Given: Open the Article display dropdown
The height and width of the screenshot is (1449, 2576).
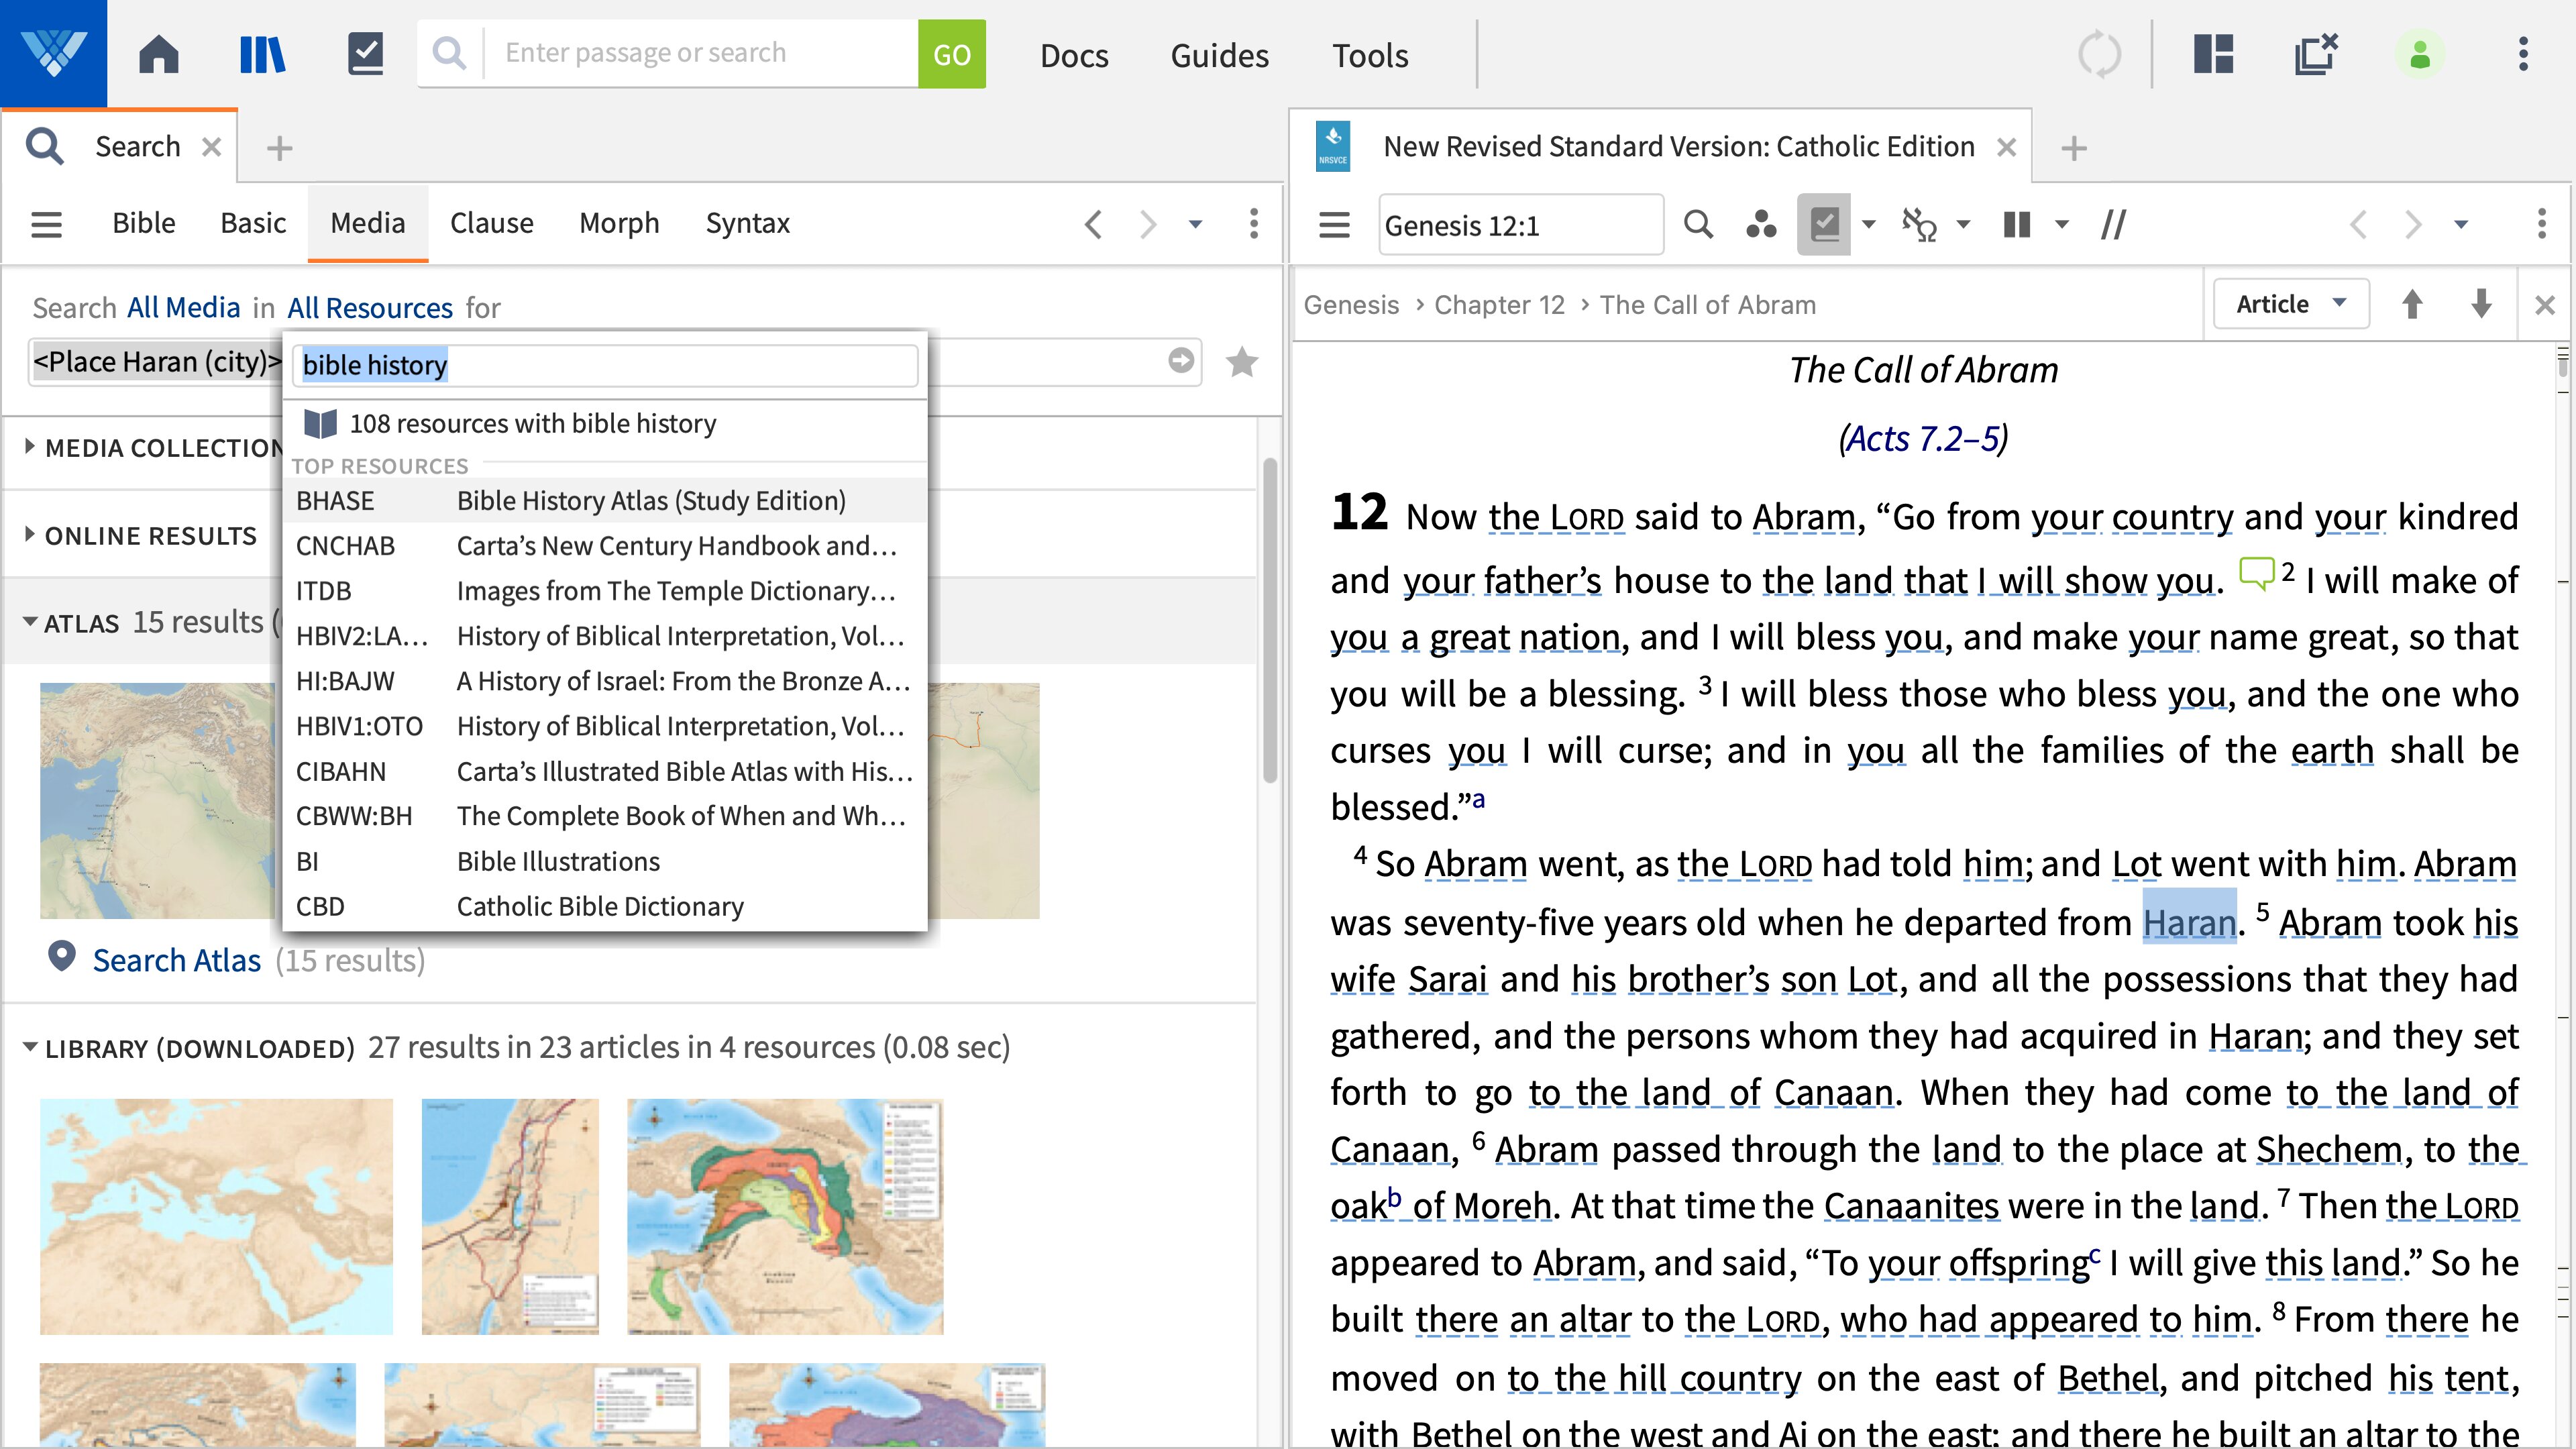Looking at the screenshot, I should [x=2290, y=303].
